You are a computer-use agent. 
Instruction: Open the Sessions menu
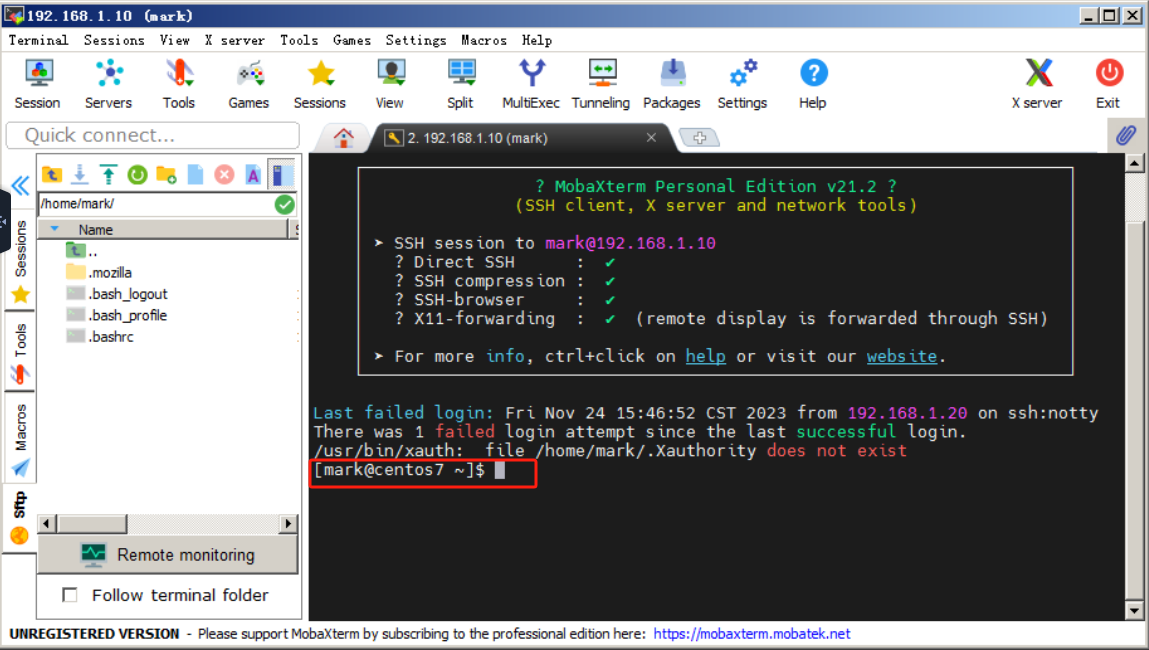click(114, 40)
